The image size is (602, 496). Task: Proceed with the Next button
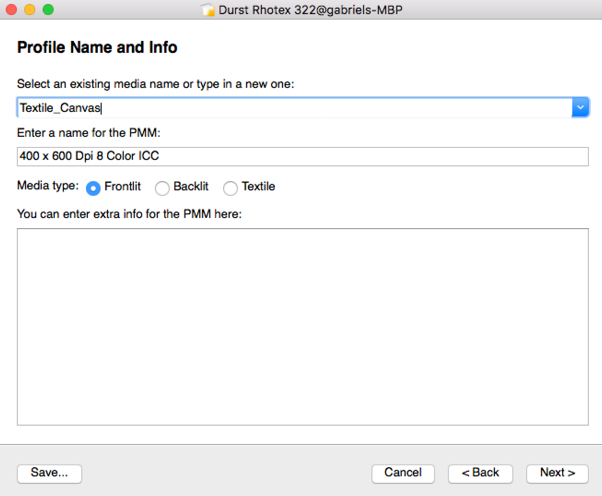557,473
